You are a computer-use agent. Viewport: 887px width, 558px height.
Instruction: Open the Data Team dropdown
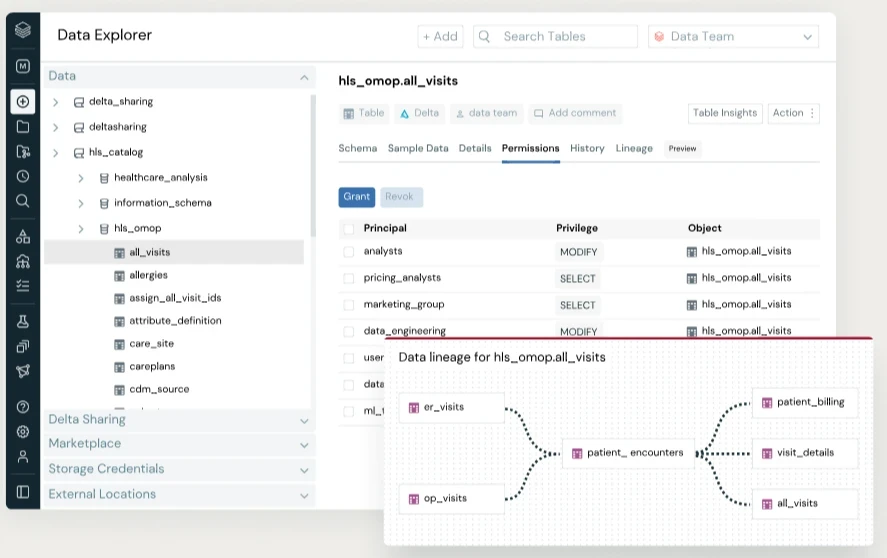pos(733,37)
